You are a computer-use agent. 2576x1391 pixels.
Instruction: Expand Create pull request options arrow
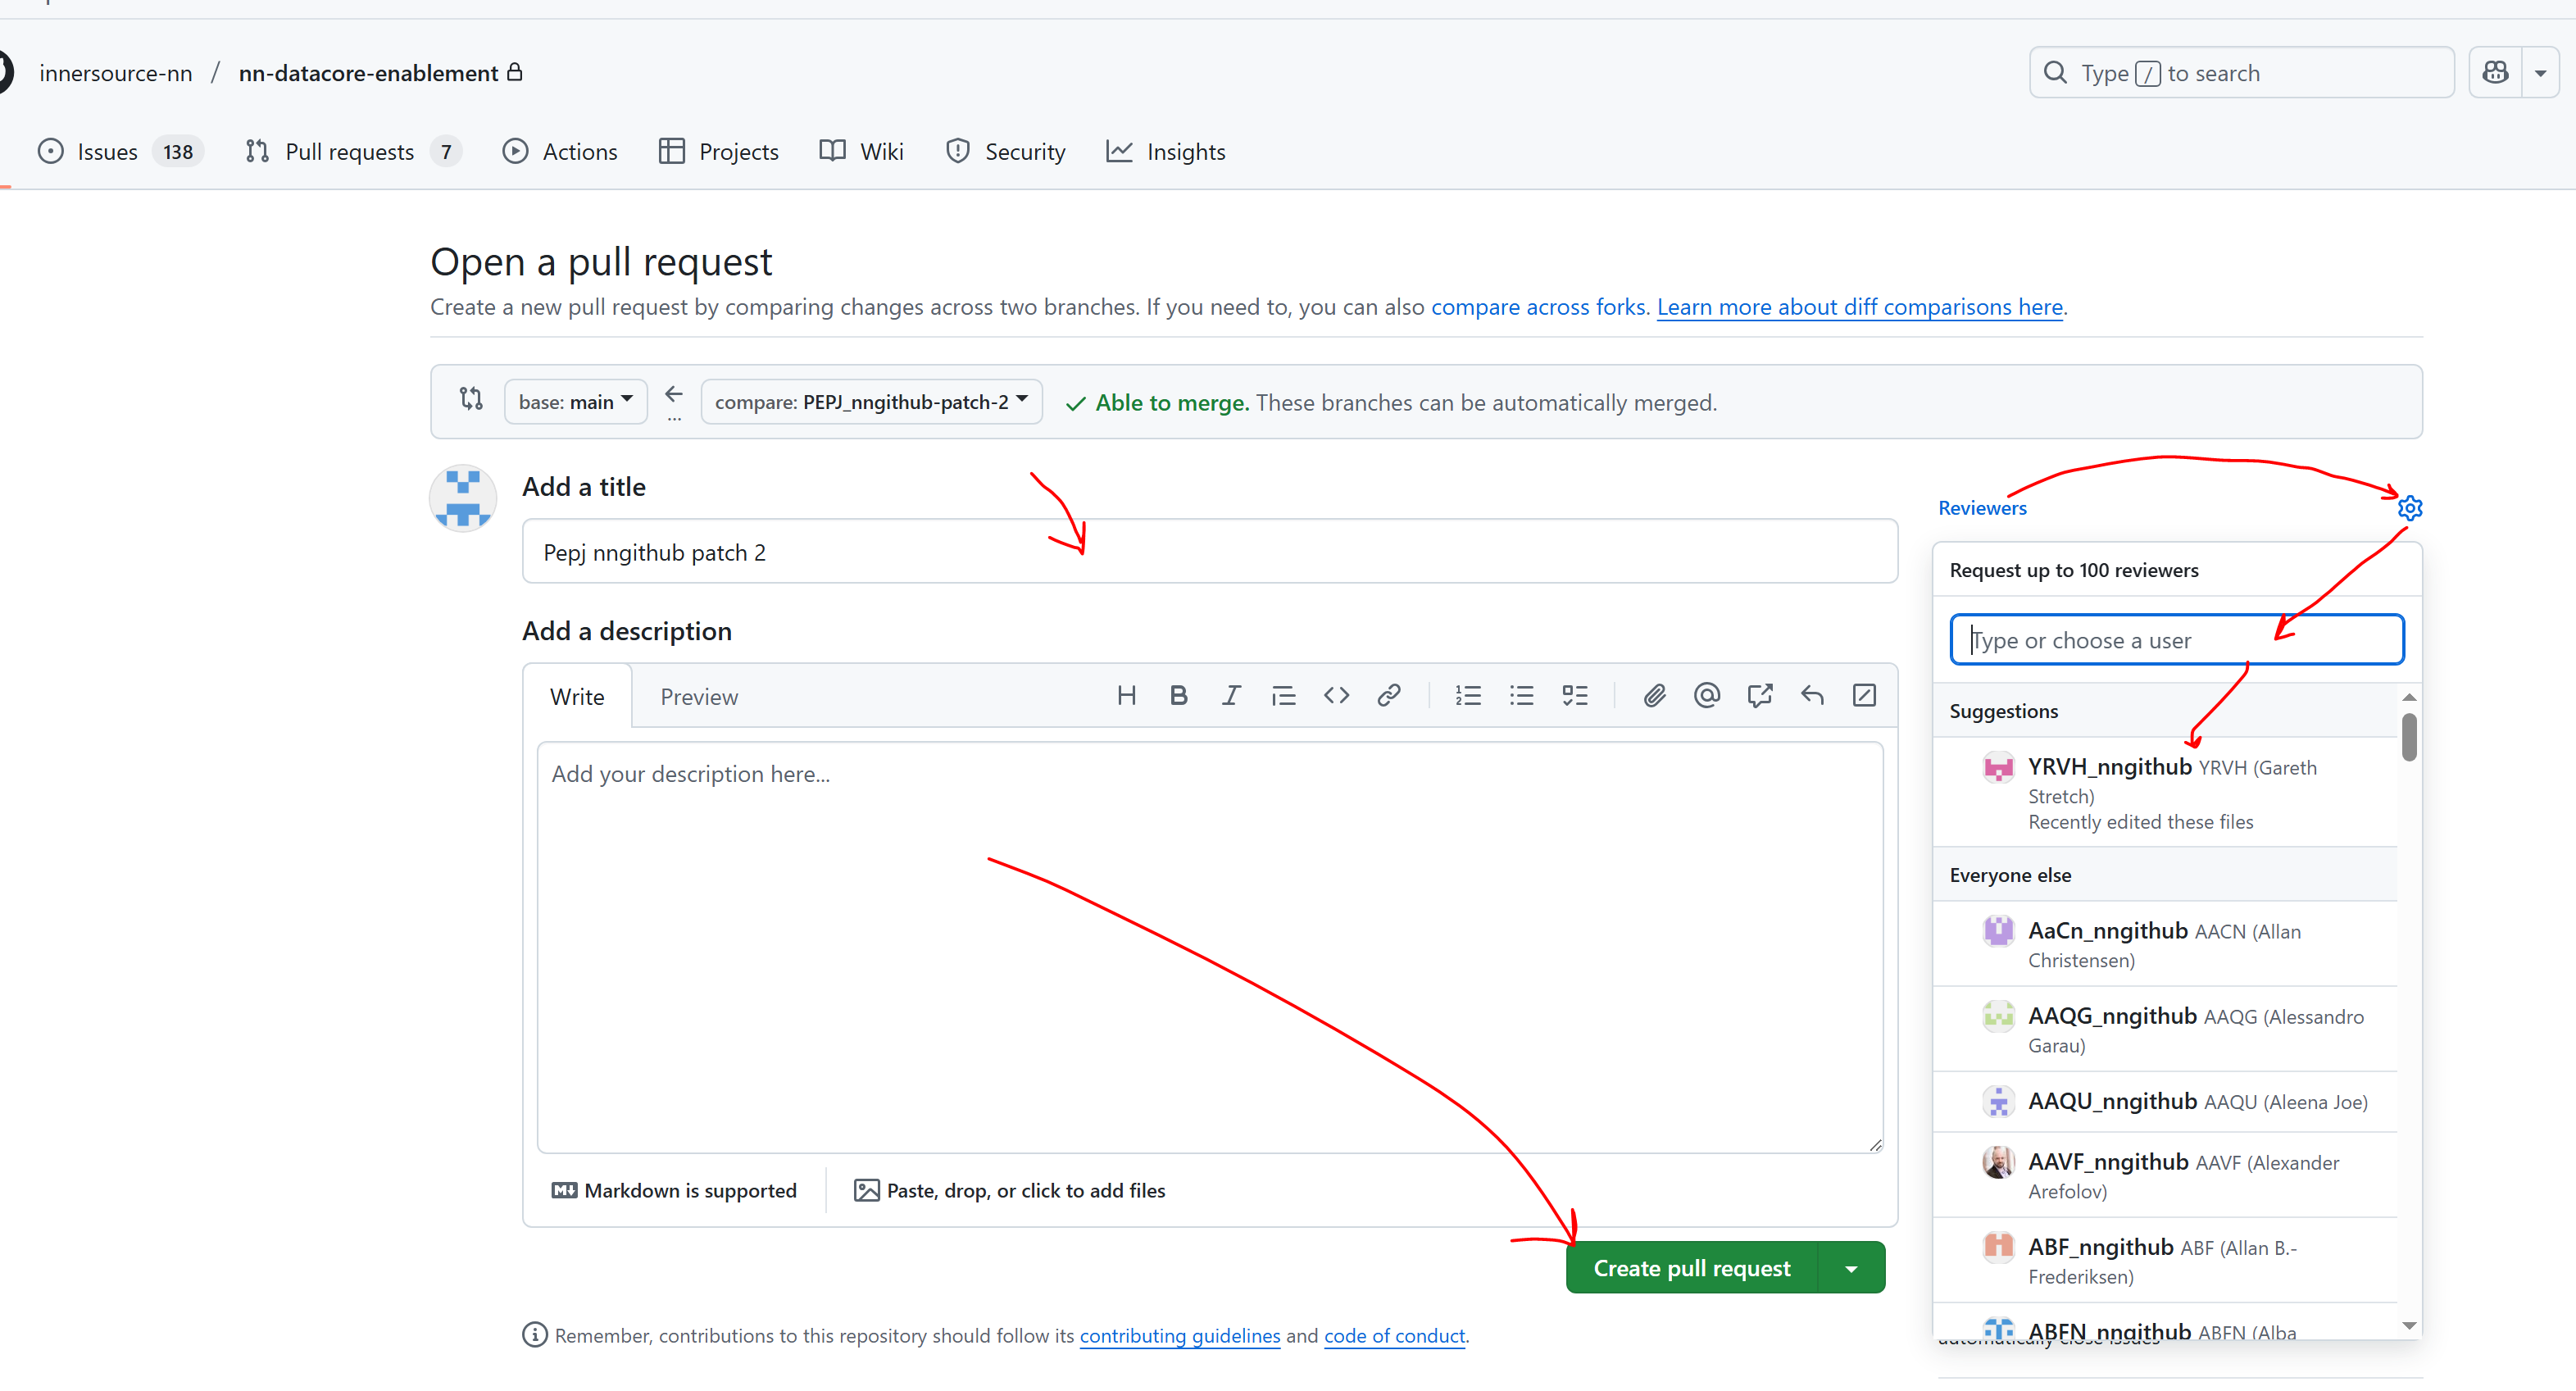click(x=1851, y=1269)
